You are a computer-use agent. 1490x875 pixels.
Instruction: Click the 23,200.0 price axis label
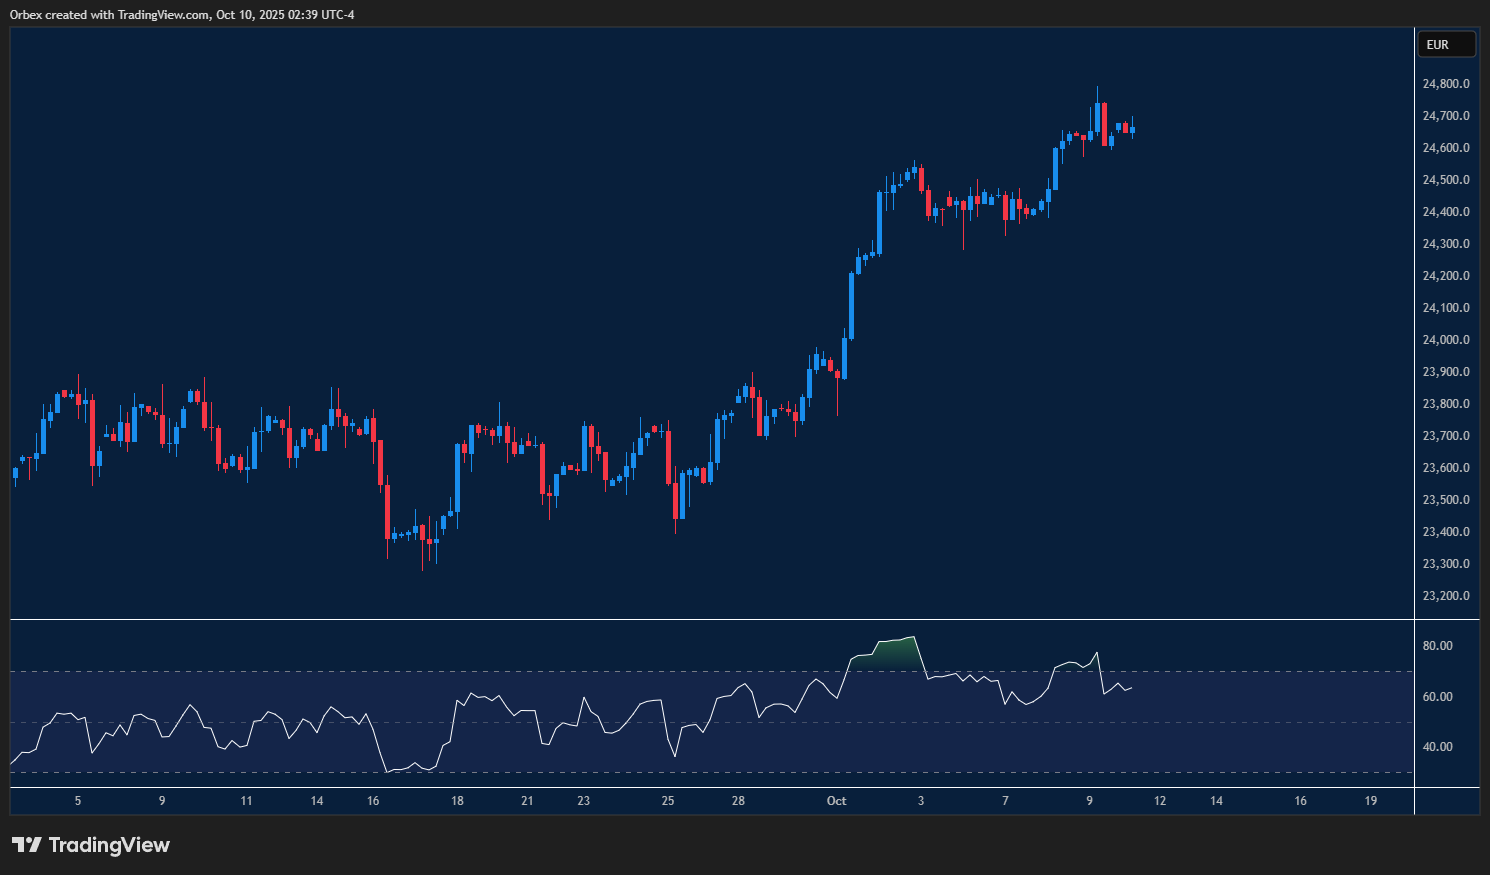(x=1445, y=596)
